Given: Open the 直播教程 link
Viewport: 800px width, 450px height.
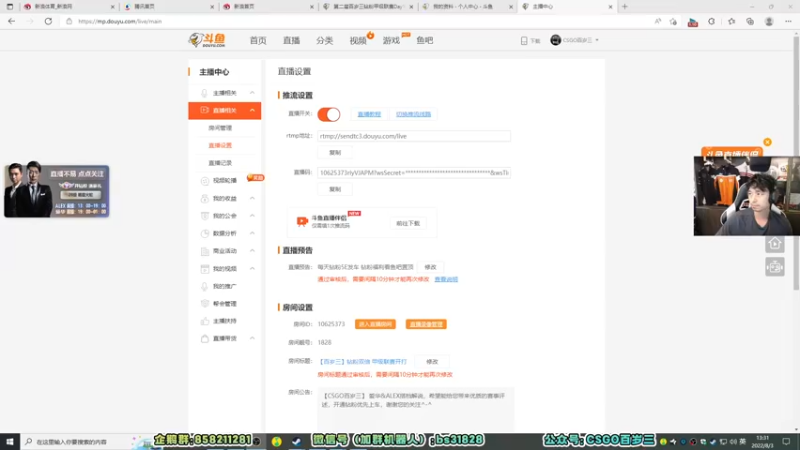Looking at the screenshot, I should (x=369, y=114).
